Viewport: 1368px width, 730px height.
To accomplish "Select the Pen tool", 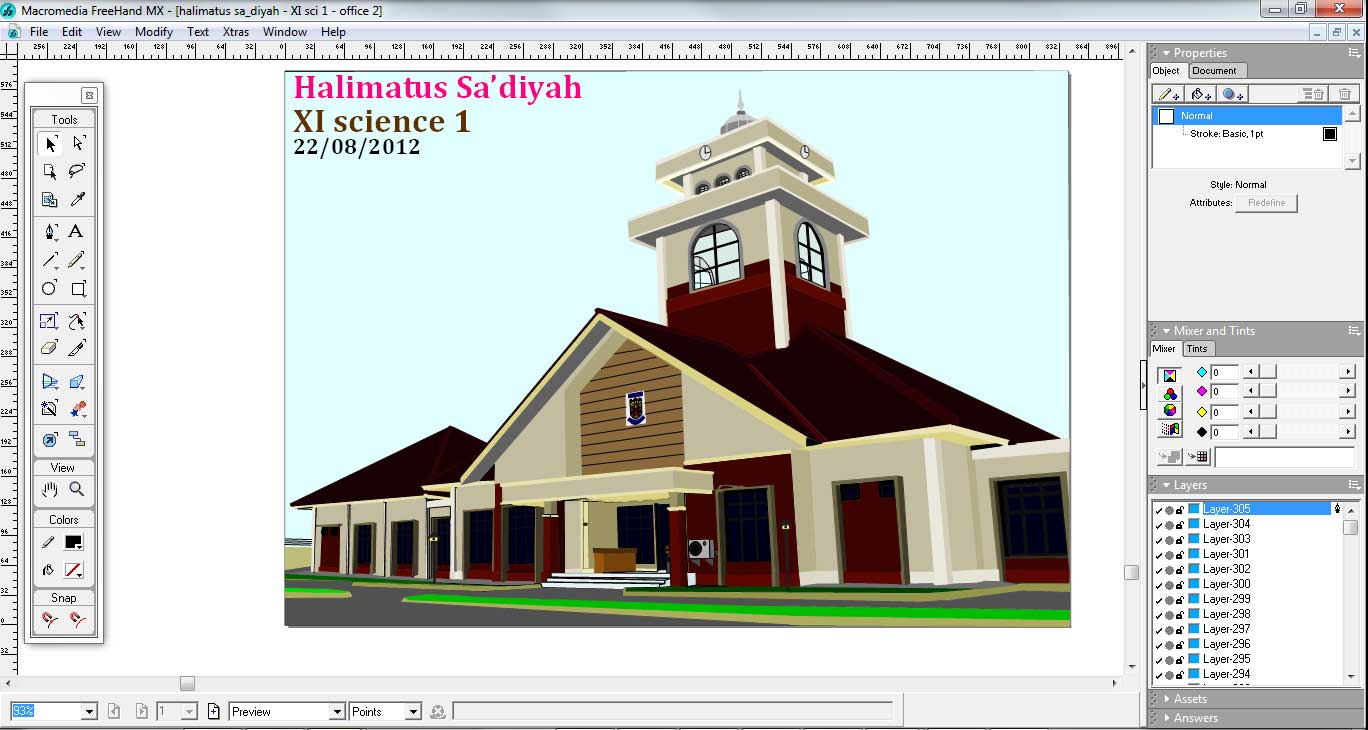I will [x=50, y=232].
